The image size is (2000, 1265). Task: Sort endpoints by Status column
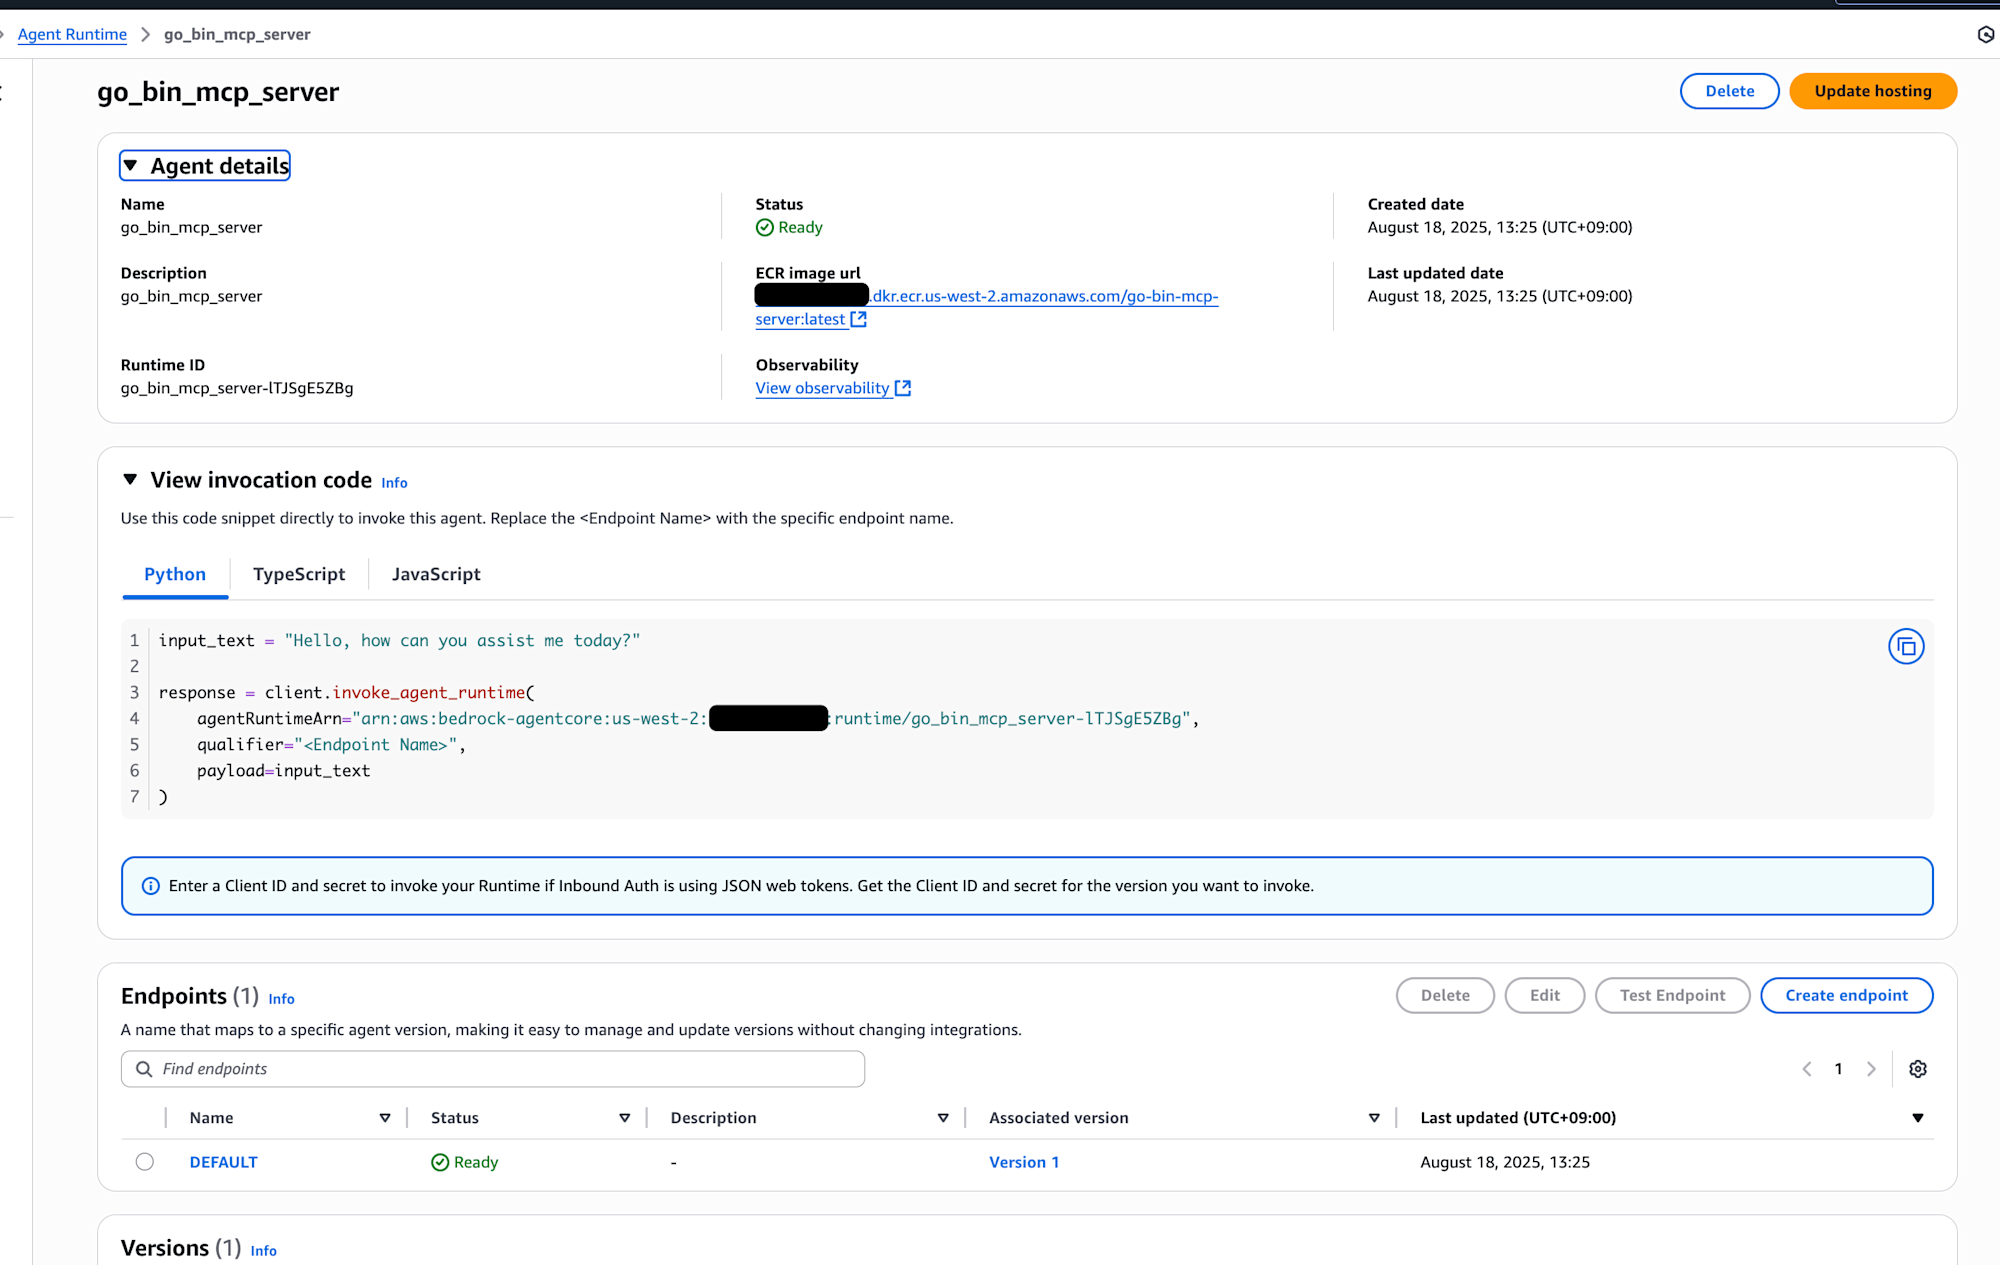tap(625, 1118)
